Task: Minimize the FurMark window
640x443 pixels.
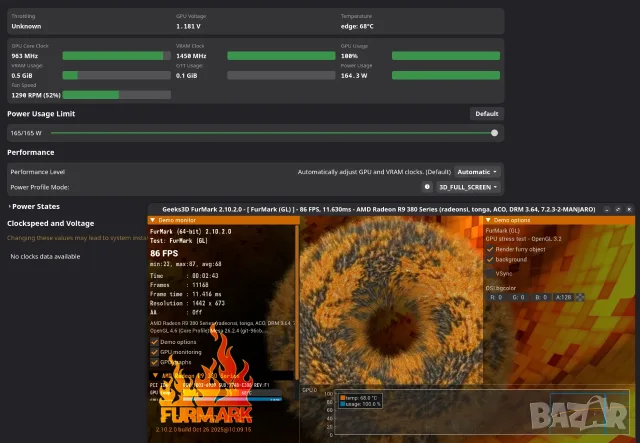Action: coord(607,209)
